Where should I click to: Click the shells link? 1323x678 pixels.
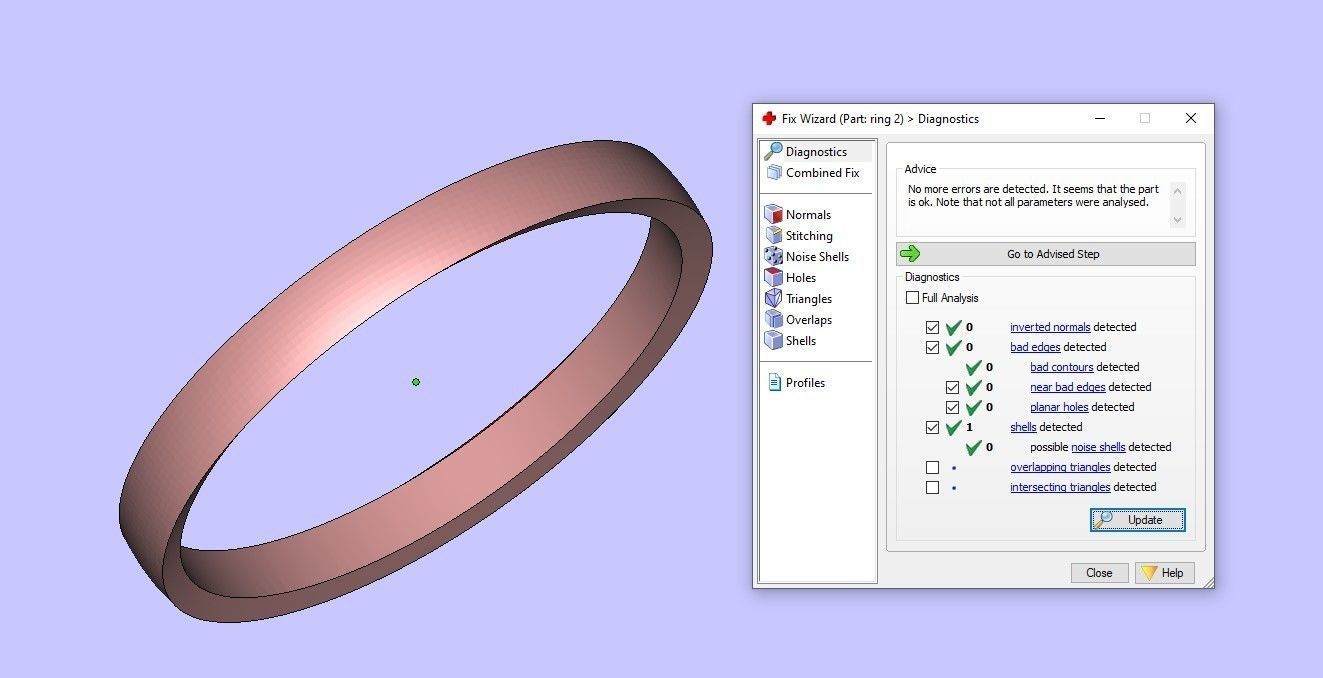click(1023, 427)
